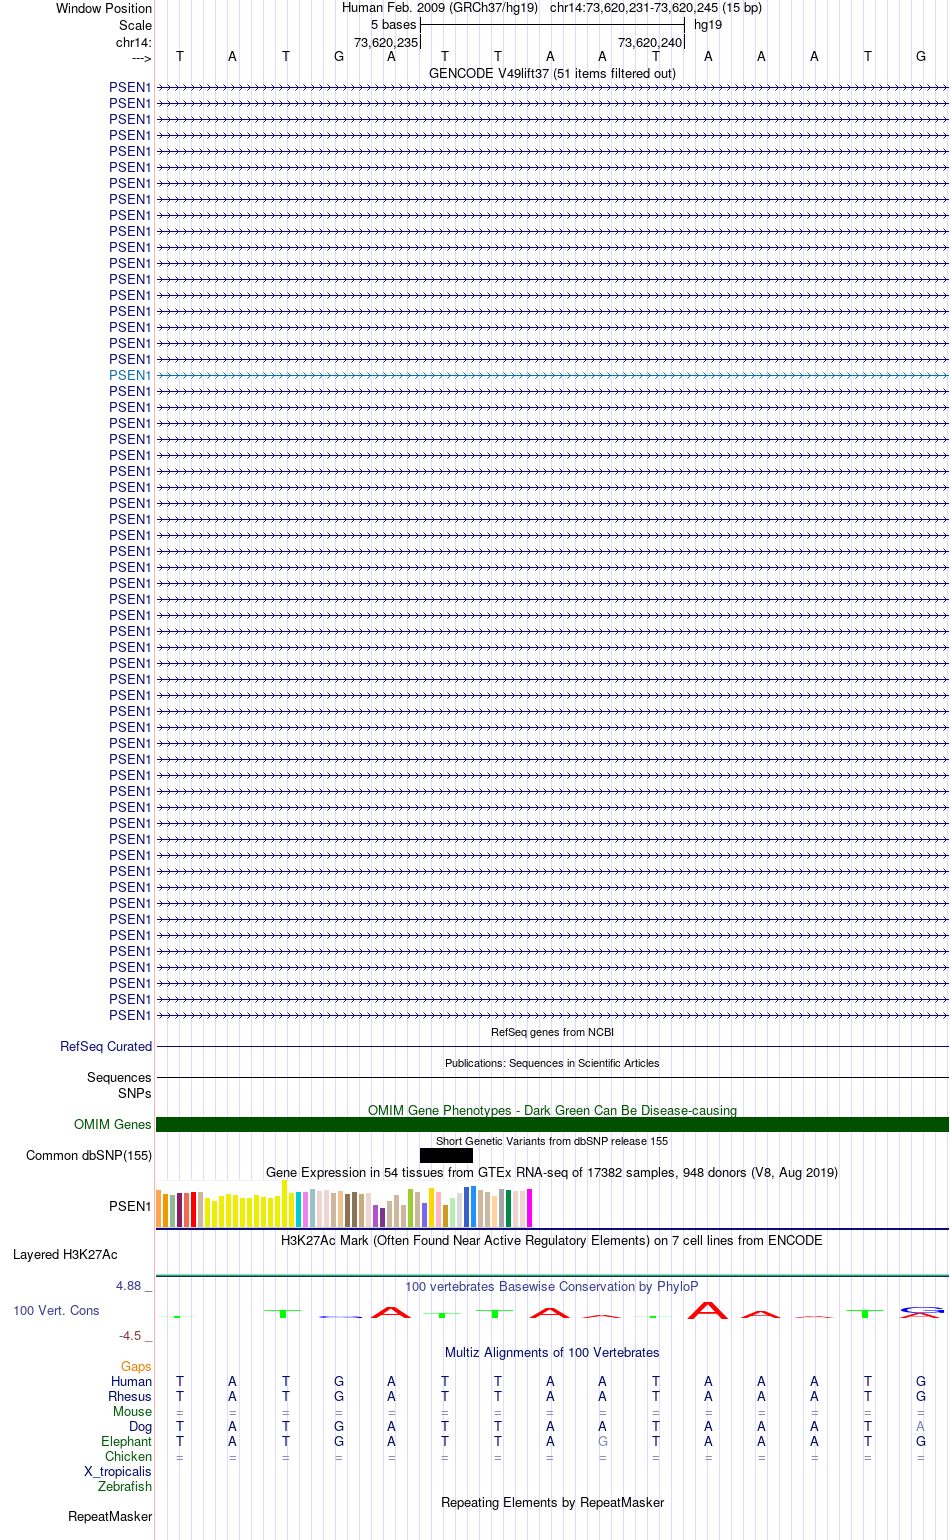This screenshot has height=1540, width=950.
Task: Click the hg19 label beside scale bar
Action: point(708,24)
